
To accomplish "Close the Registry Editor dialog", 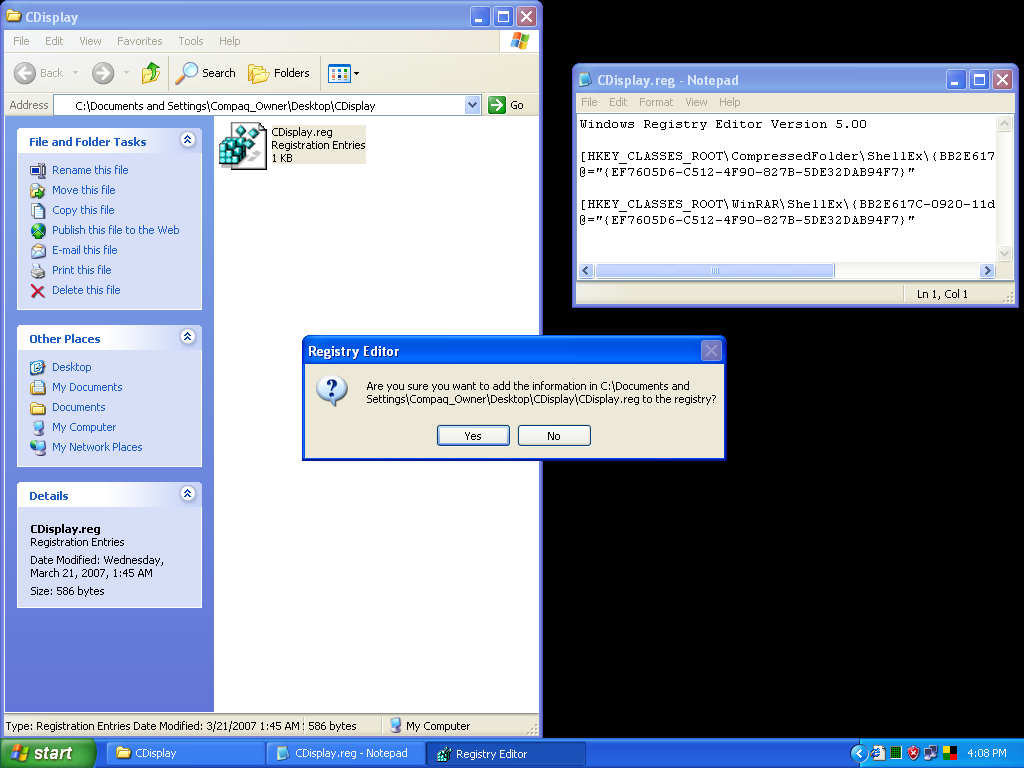I will point(711,351).
